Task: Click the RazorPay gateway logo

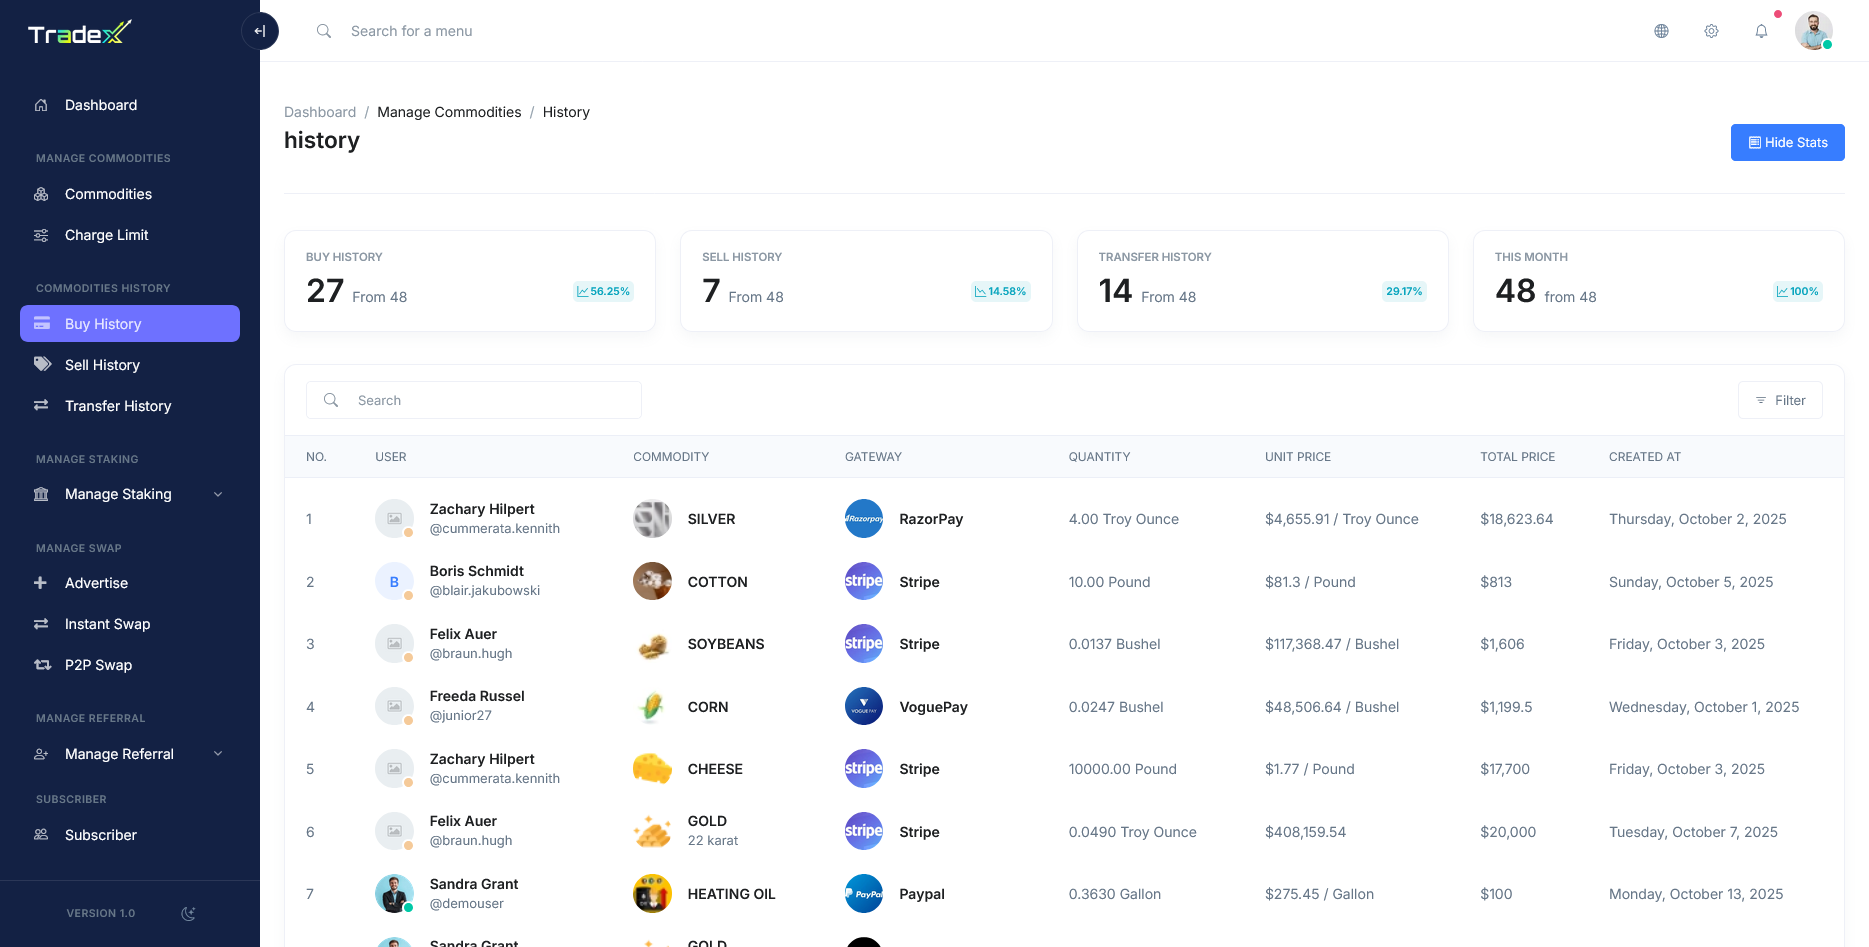Action: 863,519
